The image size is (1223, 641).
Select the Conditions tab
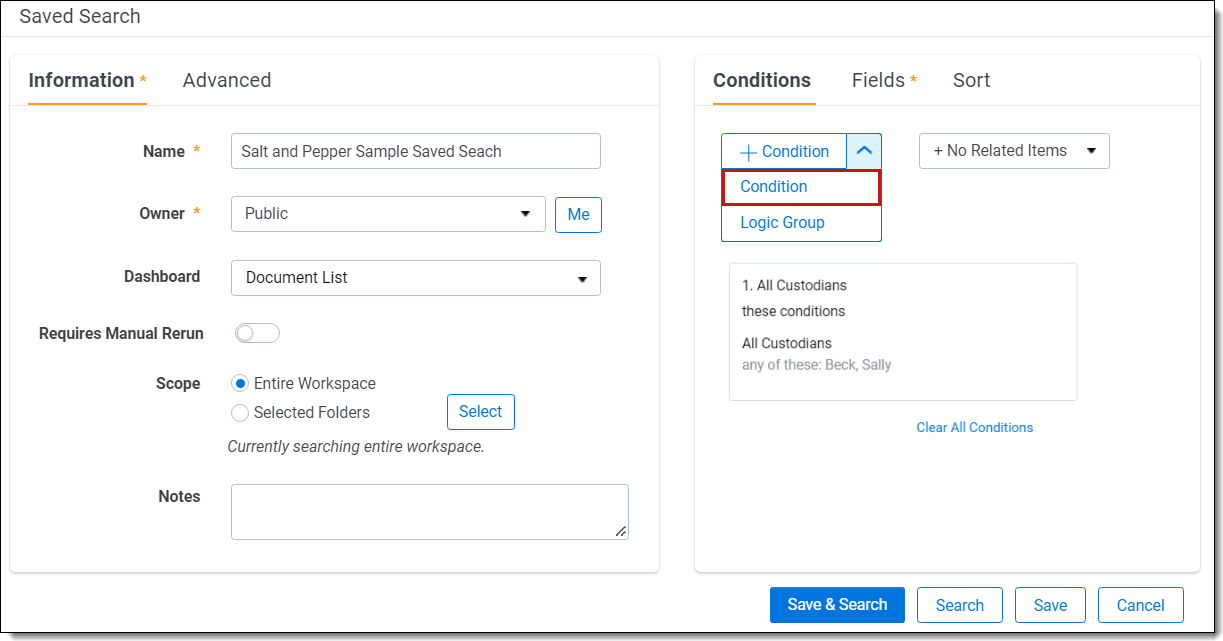(x=762, y=80)
